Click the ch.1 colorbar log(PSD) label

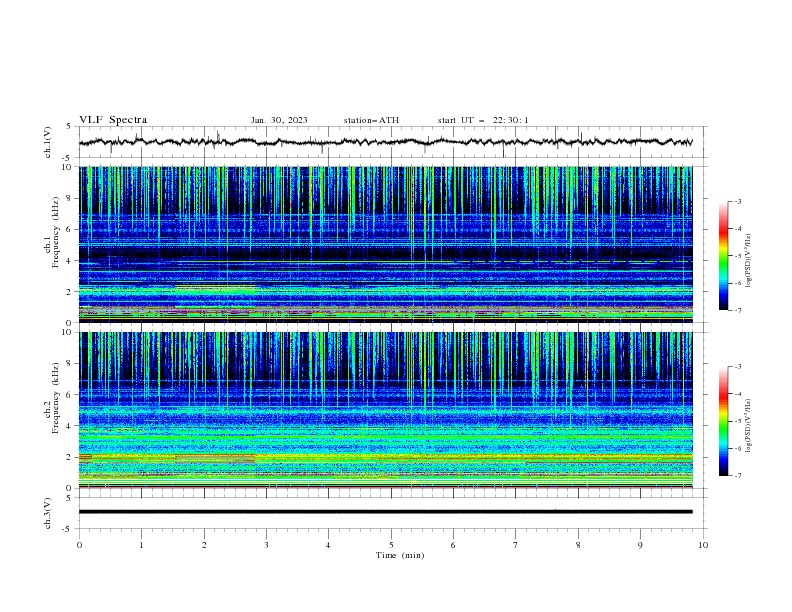click(x=749, y=261)
